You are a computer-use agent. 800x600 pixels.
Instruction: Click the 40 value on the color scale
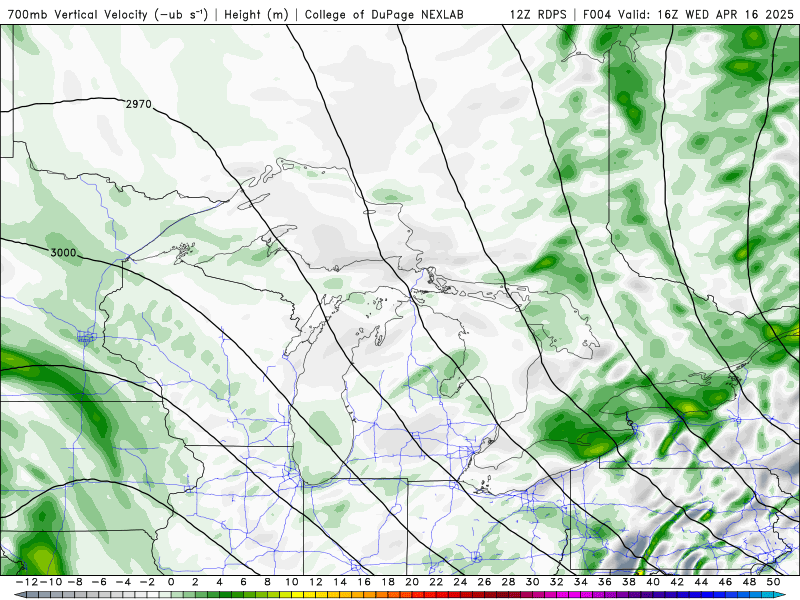(653, 582)
